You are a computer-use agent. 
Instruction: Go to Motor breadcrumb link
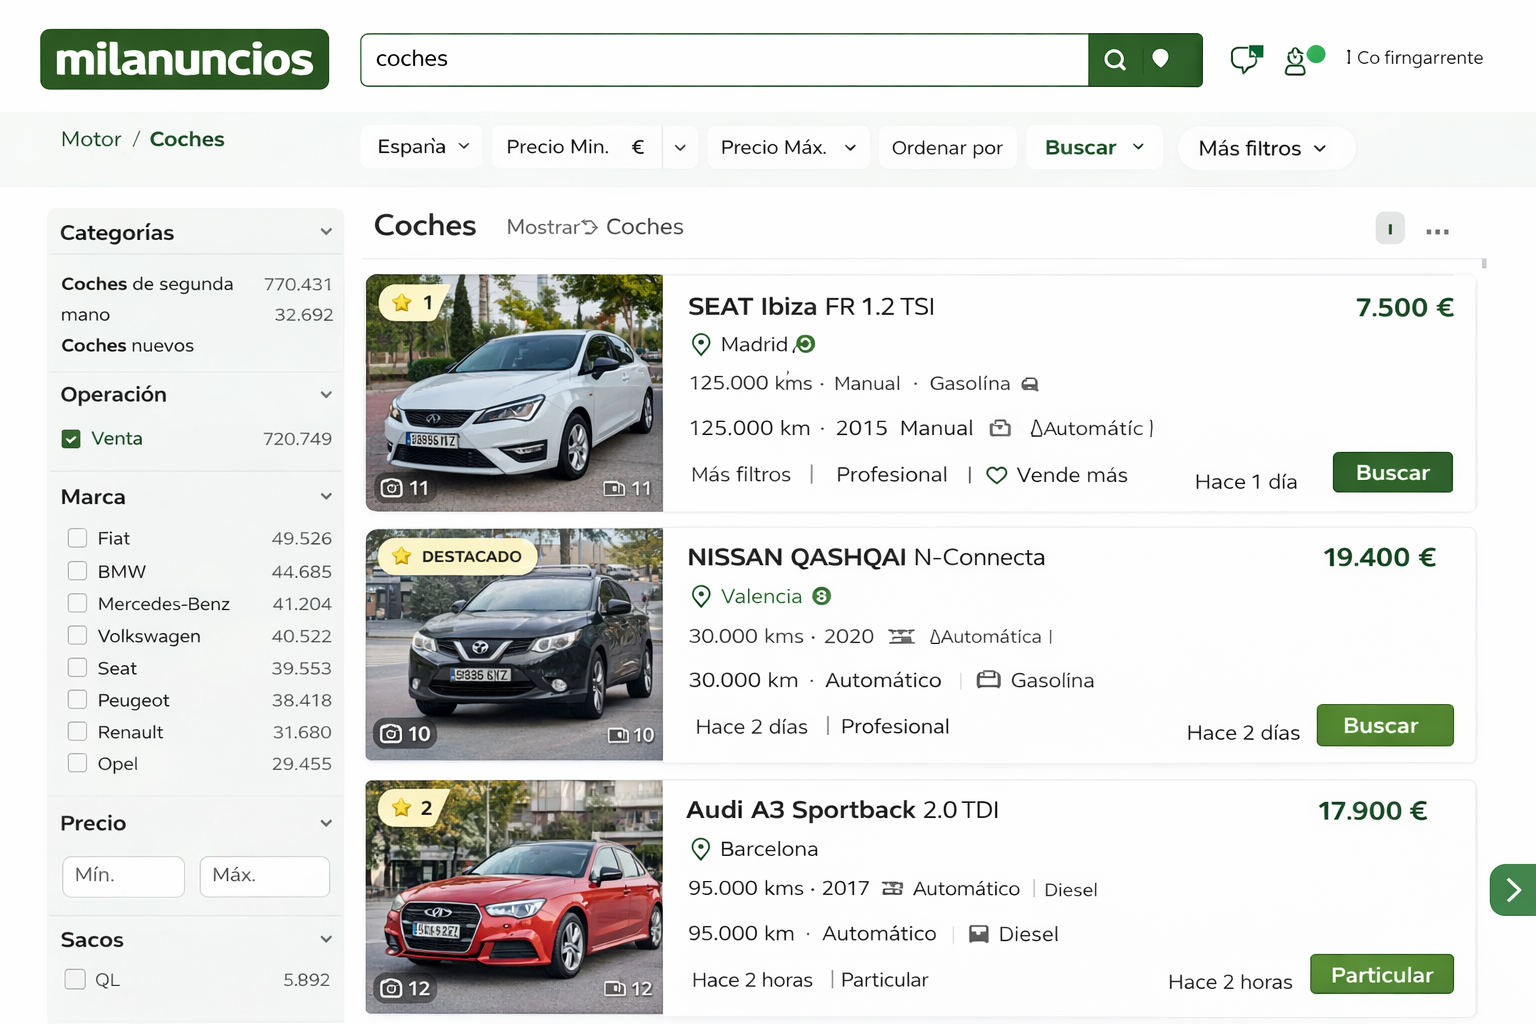click(91, 139)
